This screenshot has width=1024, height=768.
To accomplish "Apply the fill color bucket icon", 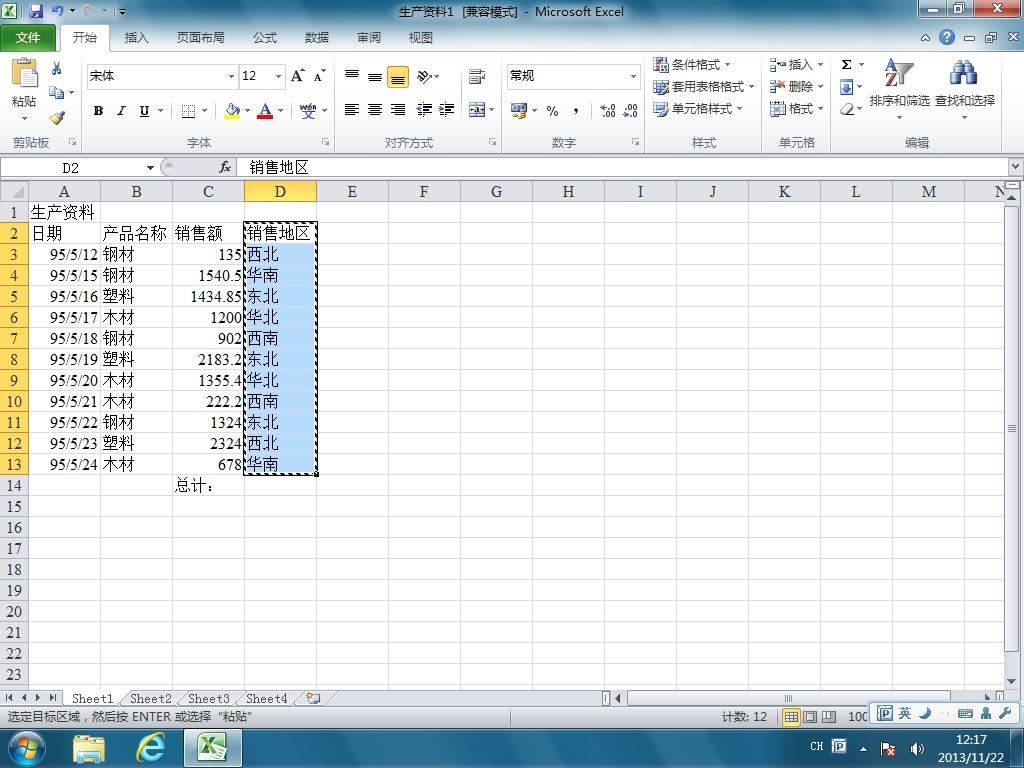I will (232, 110).
